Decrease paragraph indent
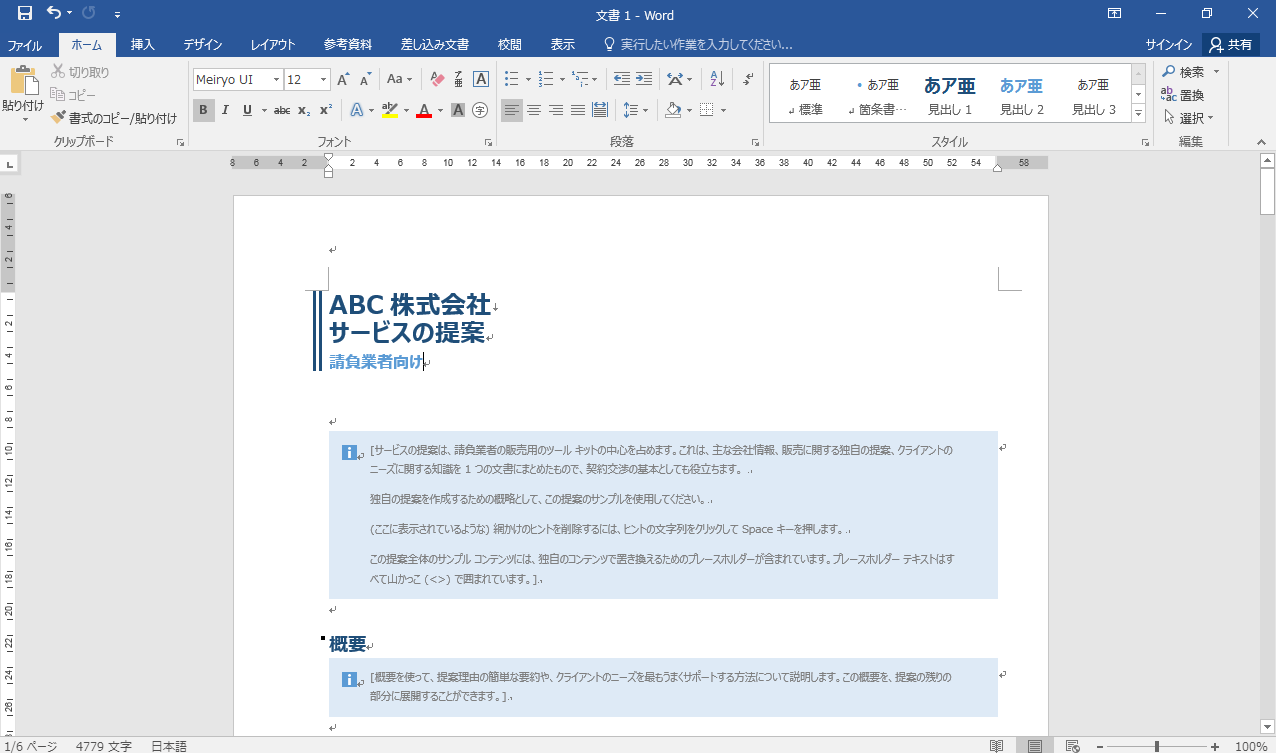 click(621, 79)
